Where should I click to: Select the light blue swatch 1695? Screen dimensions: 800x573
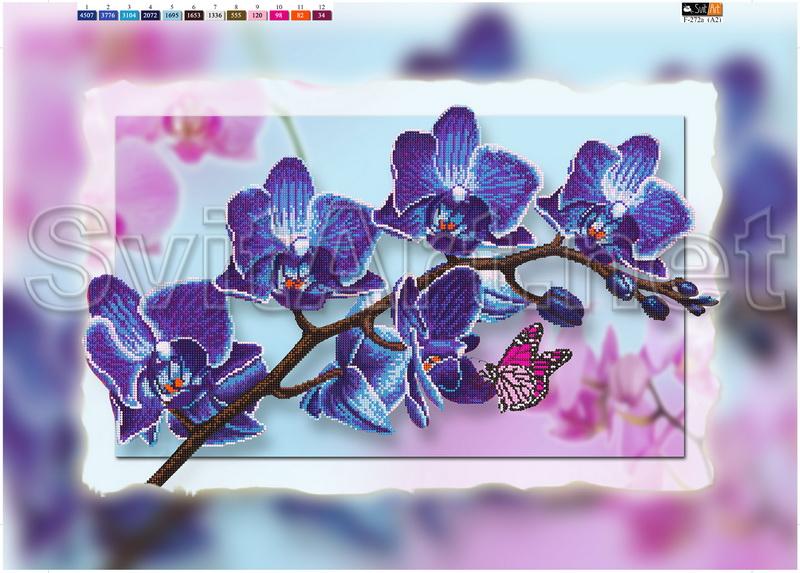pos(172,17)
